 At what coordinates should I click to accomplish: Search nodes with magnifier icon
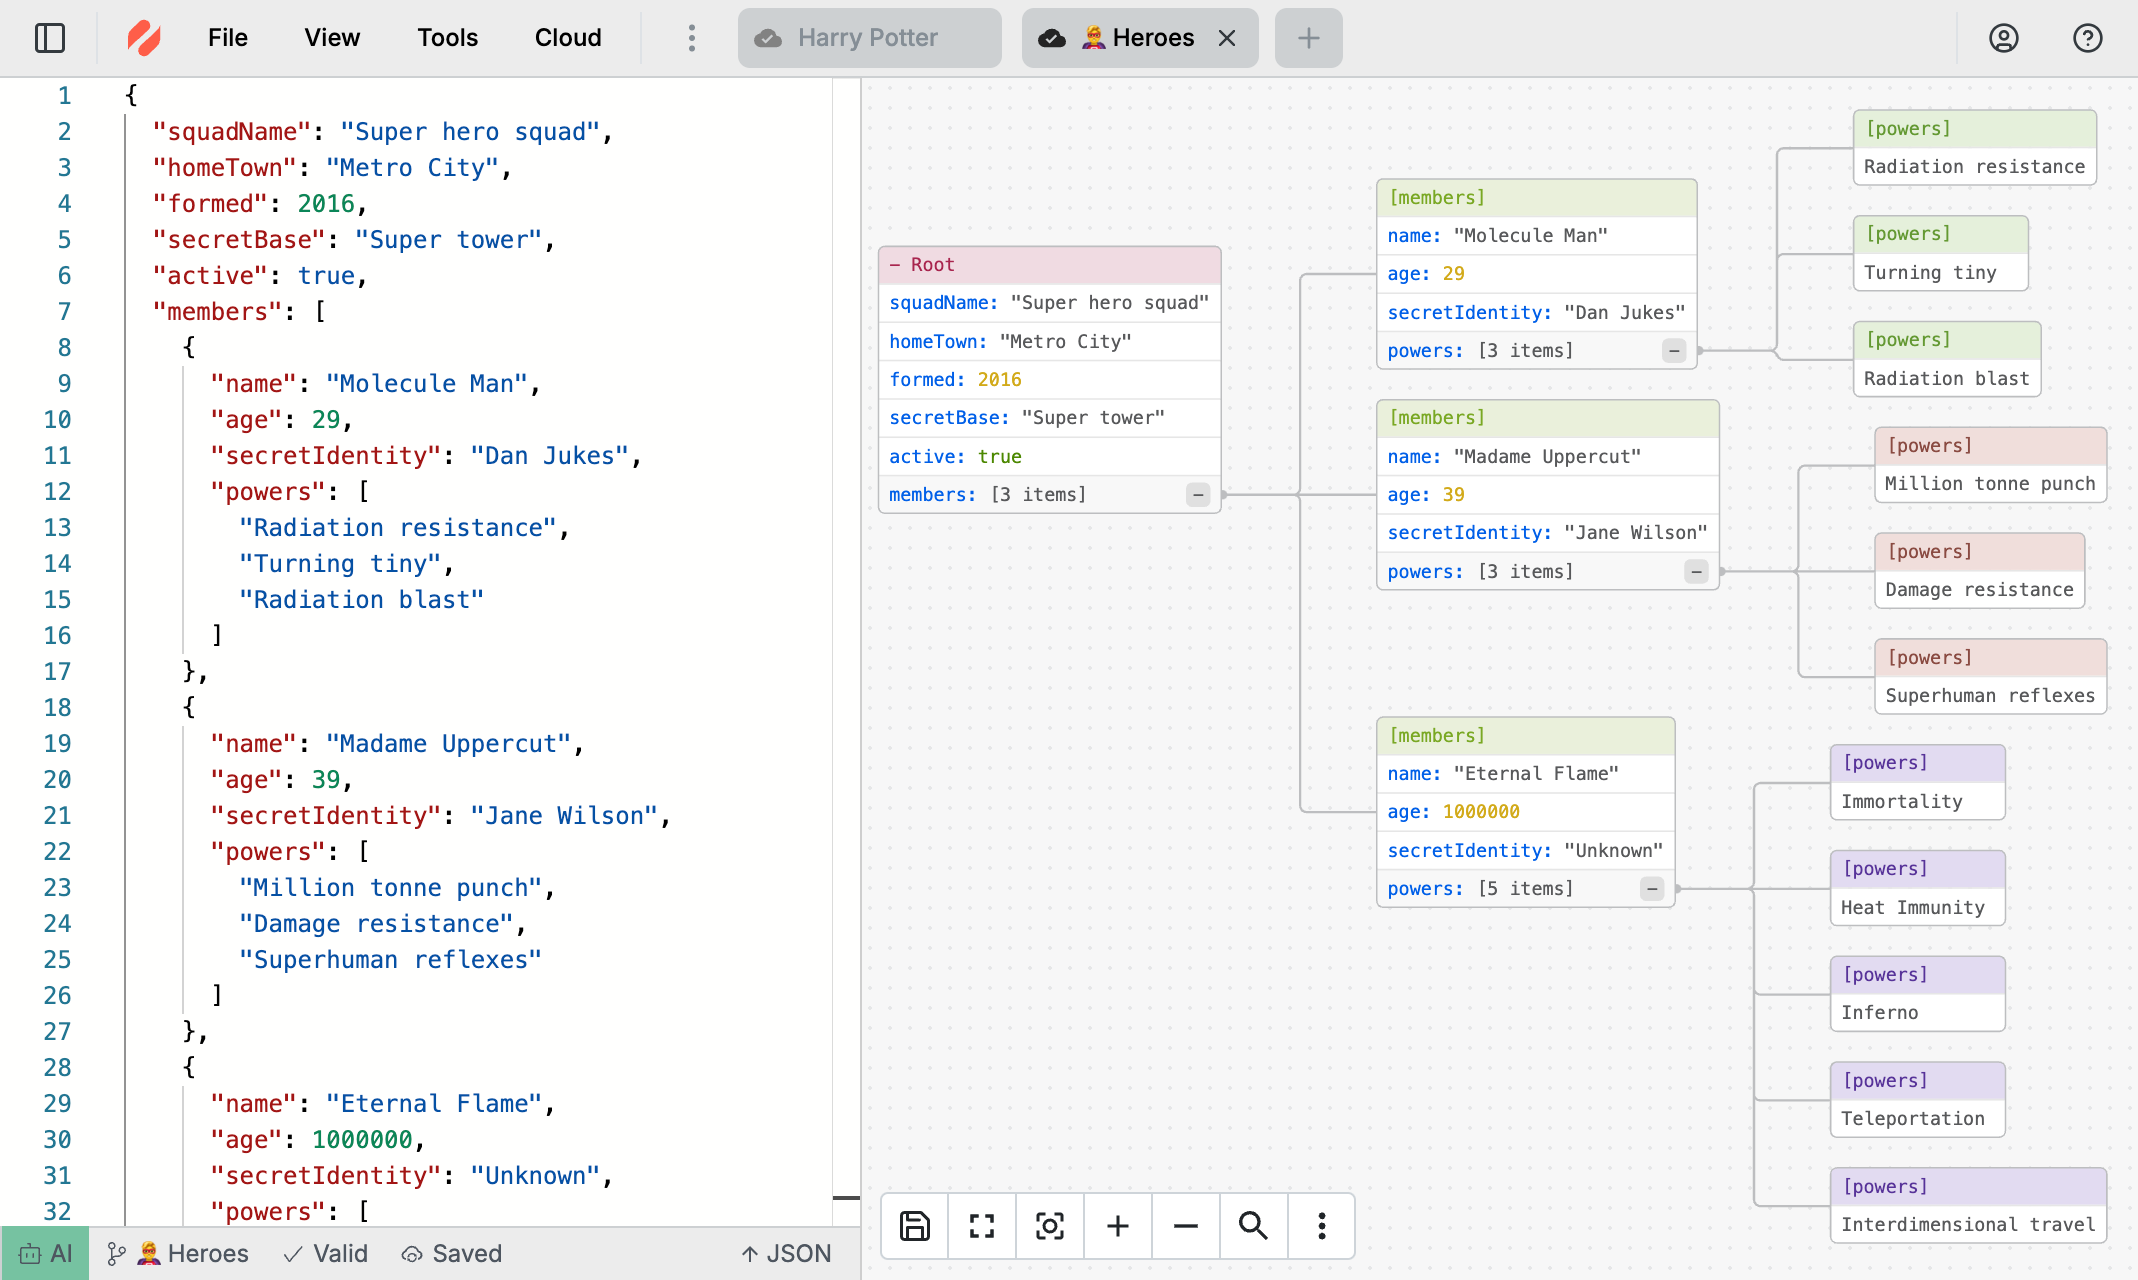pos(1253,1225)
